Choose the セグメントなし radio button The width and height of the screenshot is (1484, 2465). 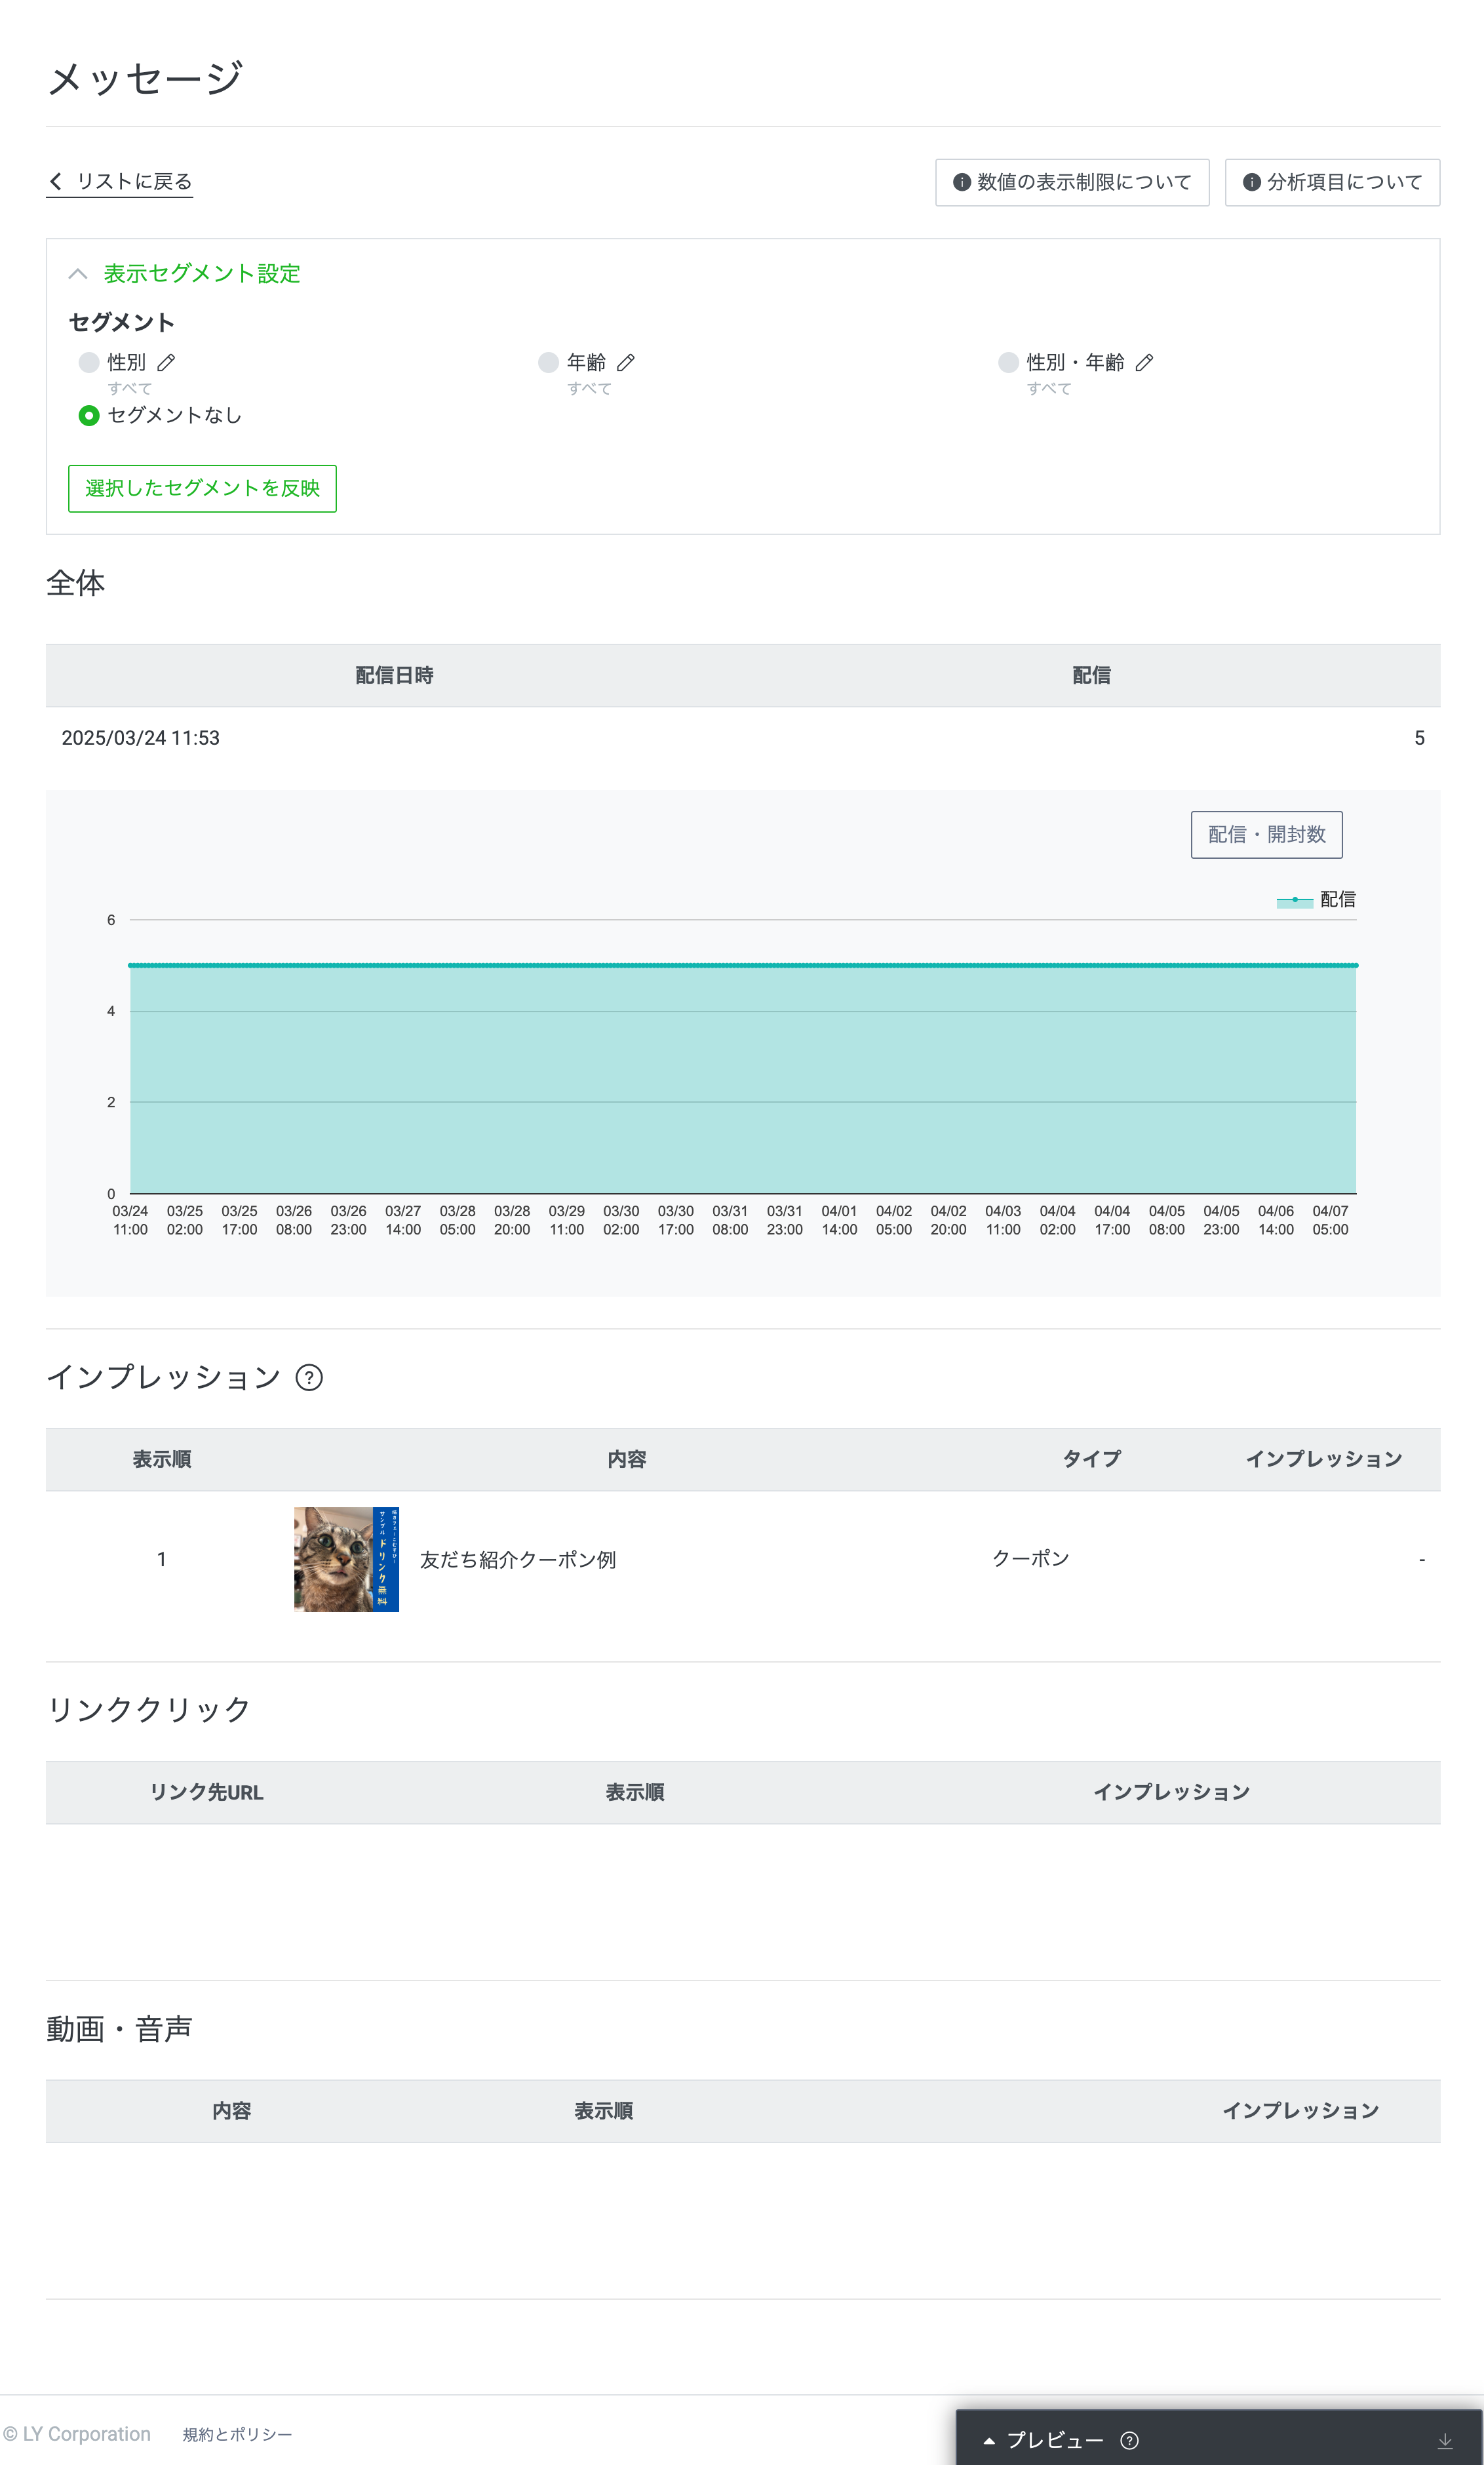pos(89,415)
